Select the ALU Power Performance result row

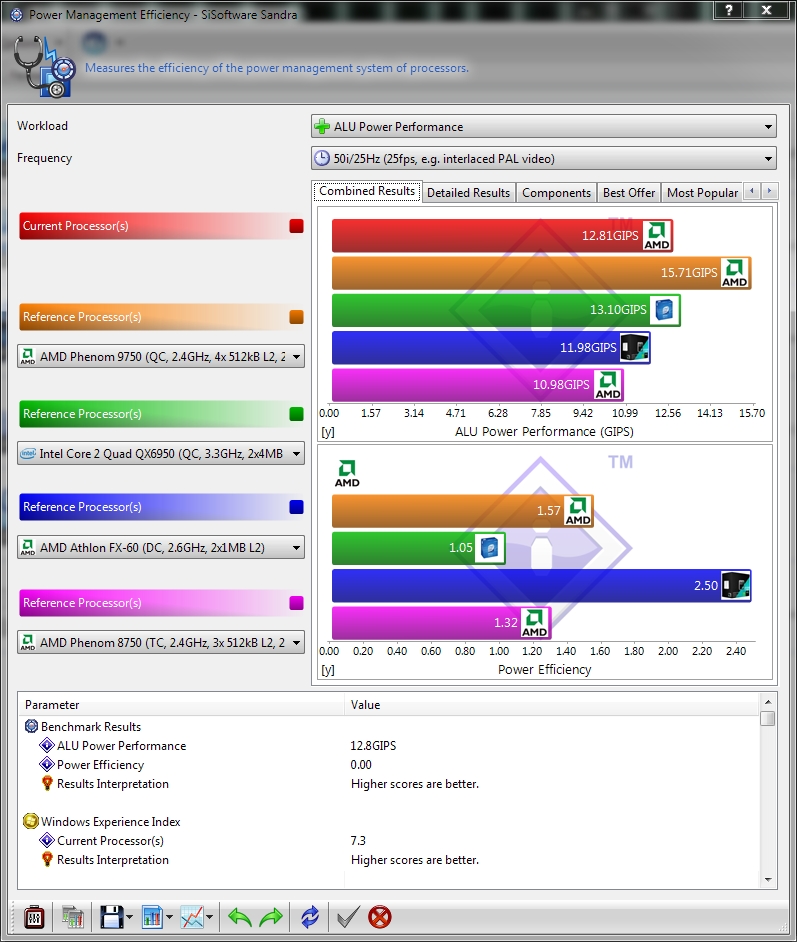pyautogui.click(x=389, y=746)
